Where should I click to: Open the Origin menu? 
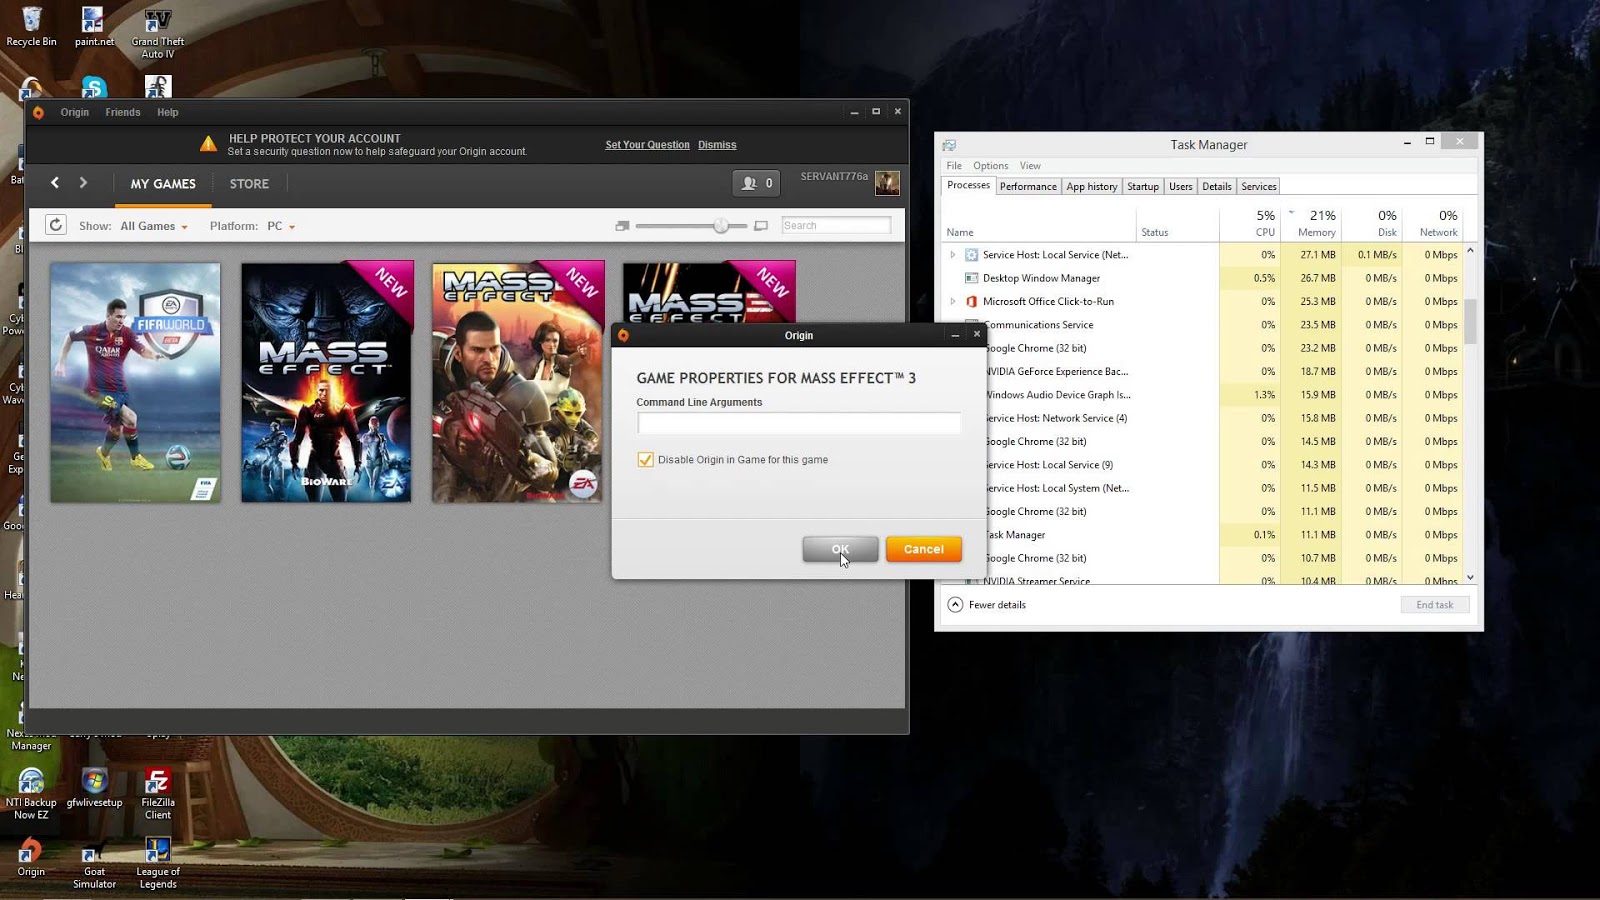[75, 112]
